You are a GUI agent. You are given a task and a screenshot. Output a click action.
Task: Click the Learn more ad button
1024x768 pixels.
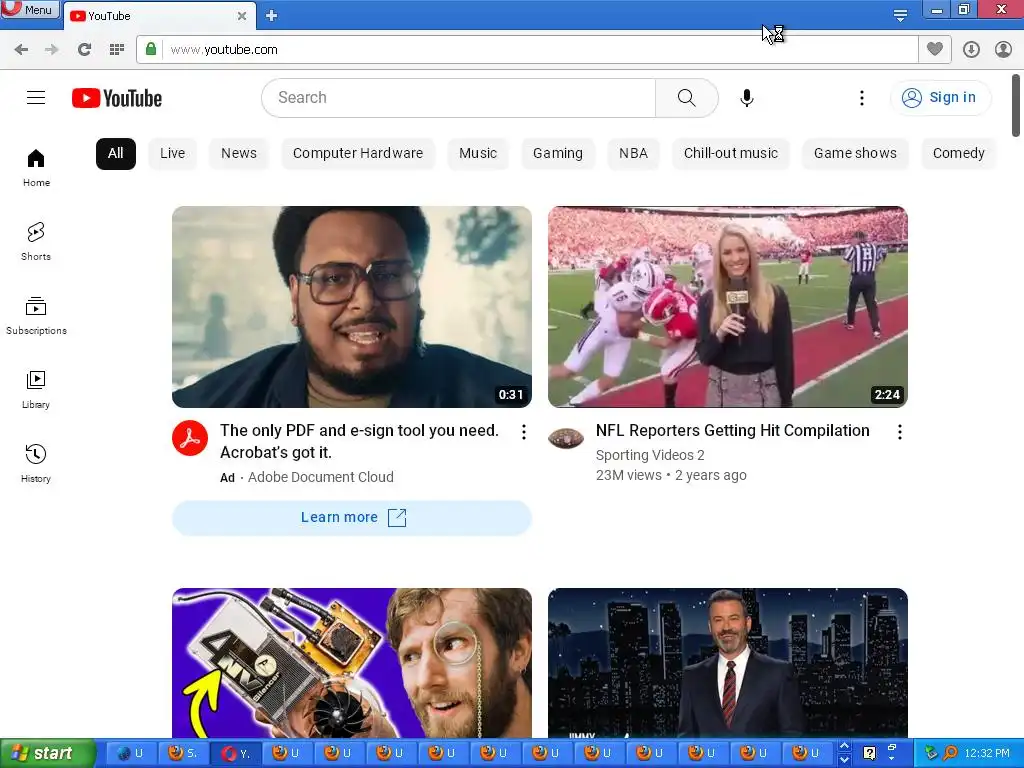352,518
